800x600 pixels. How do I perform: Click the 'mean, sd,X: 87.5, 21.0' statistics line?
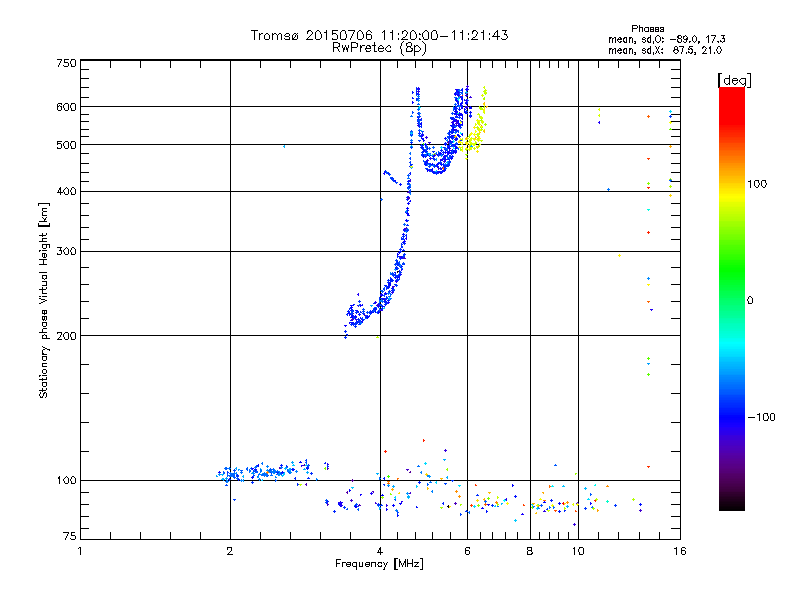click(665, 50)
